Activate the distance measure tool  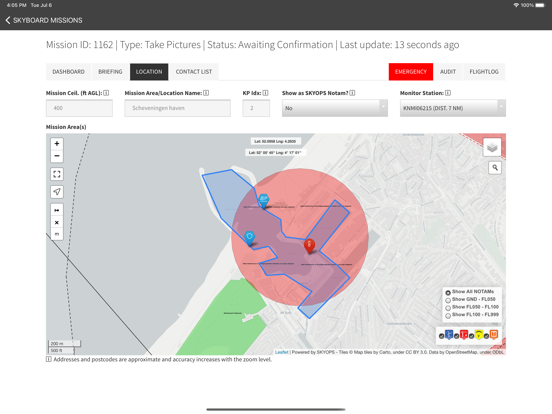pyautogui.click(x=57, y=210)
